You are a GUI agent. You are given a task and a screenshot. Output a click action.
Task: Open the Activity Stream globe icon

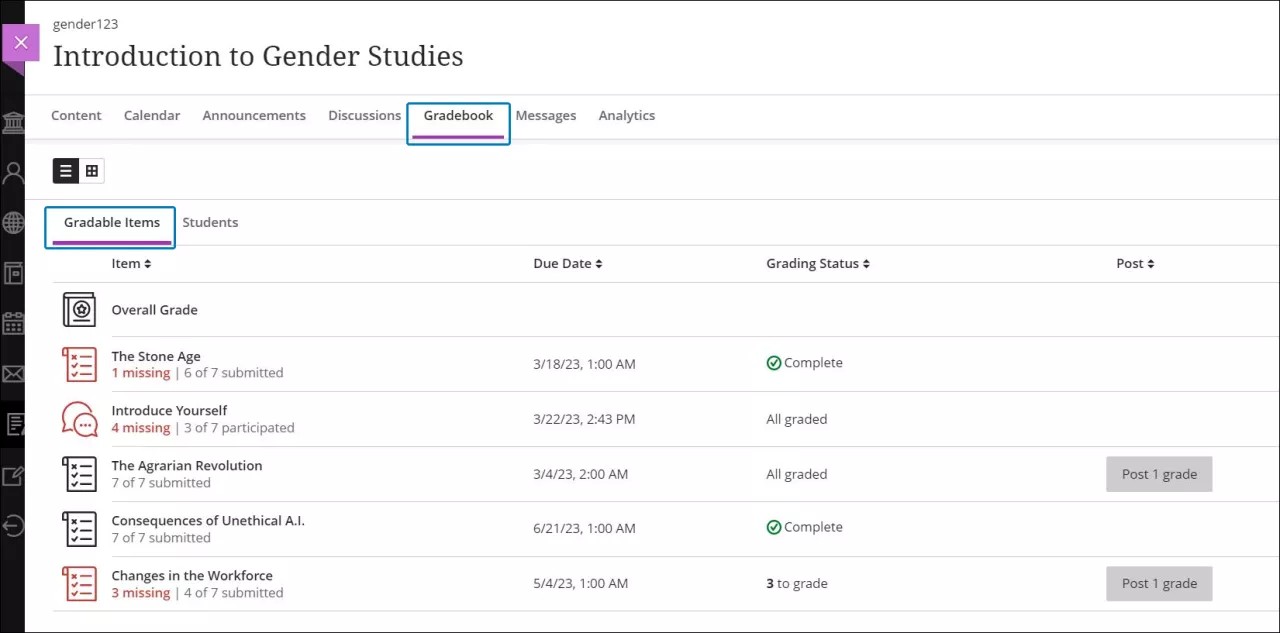tap(13, 222)
